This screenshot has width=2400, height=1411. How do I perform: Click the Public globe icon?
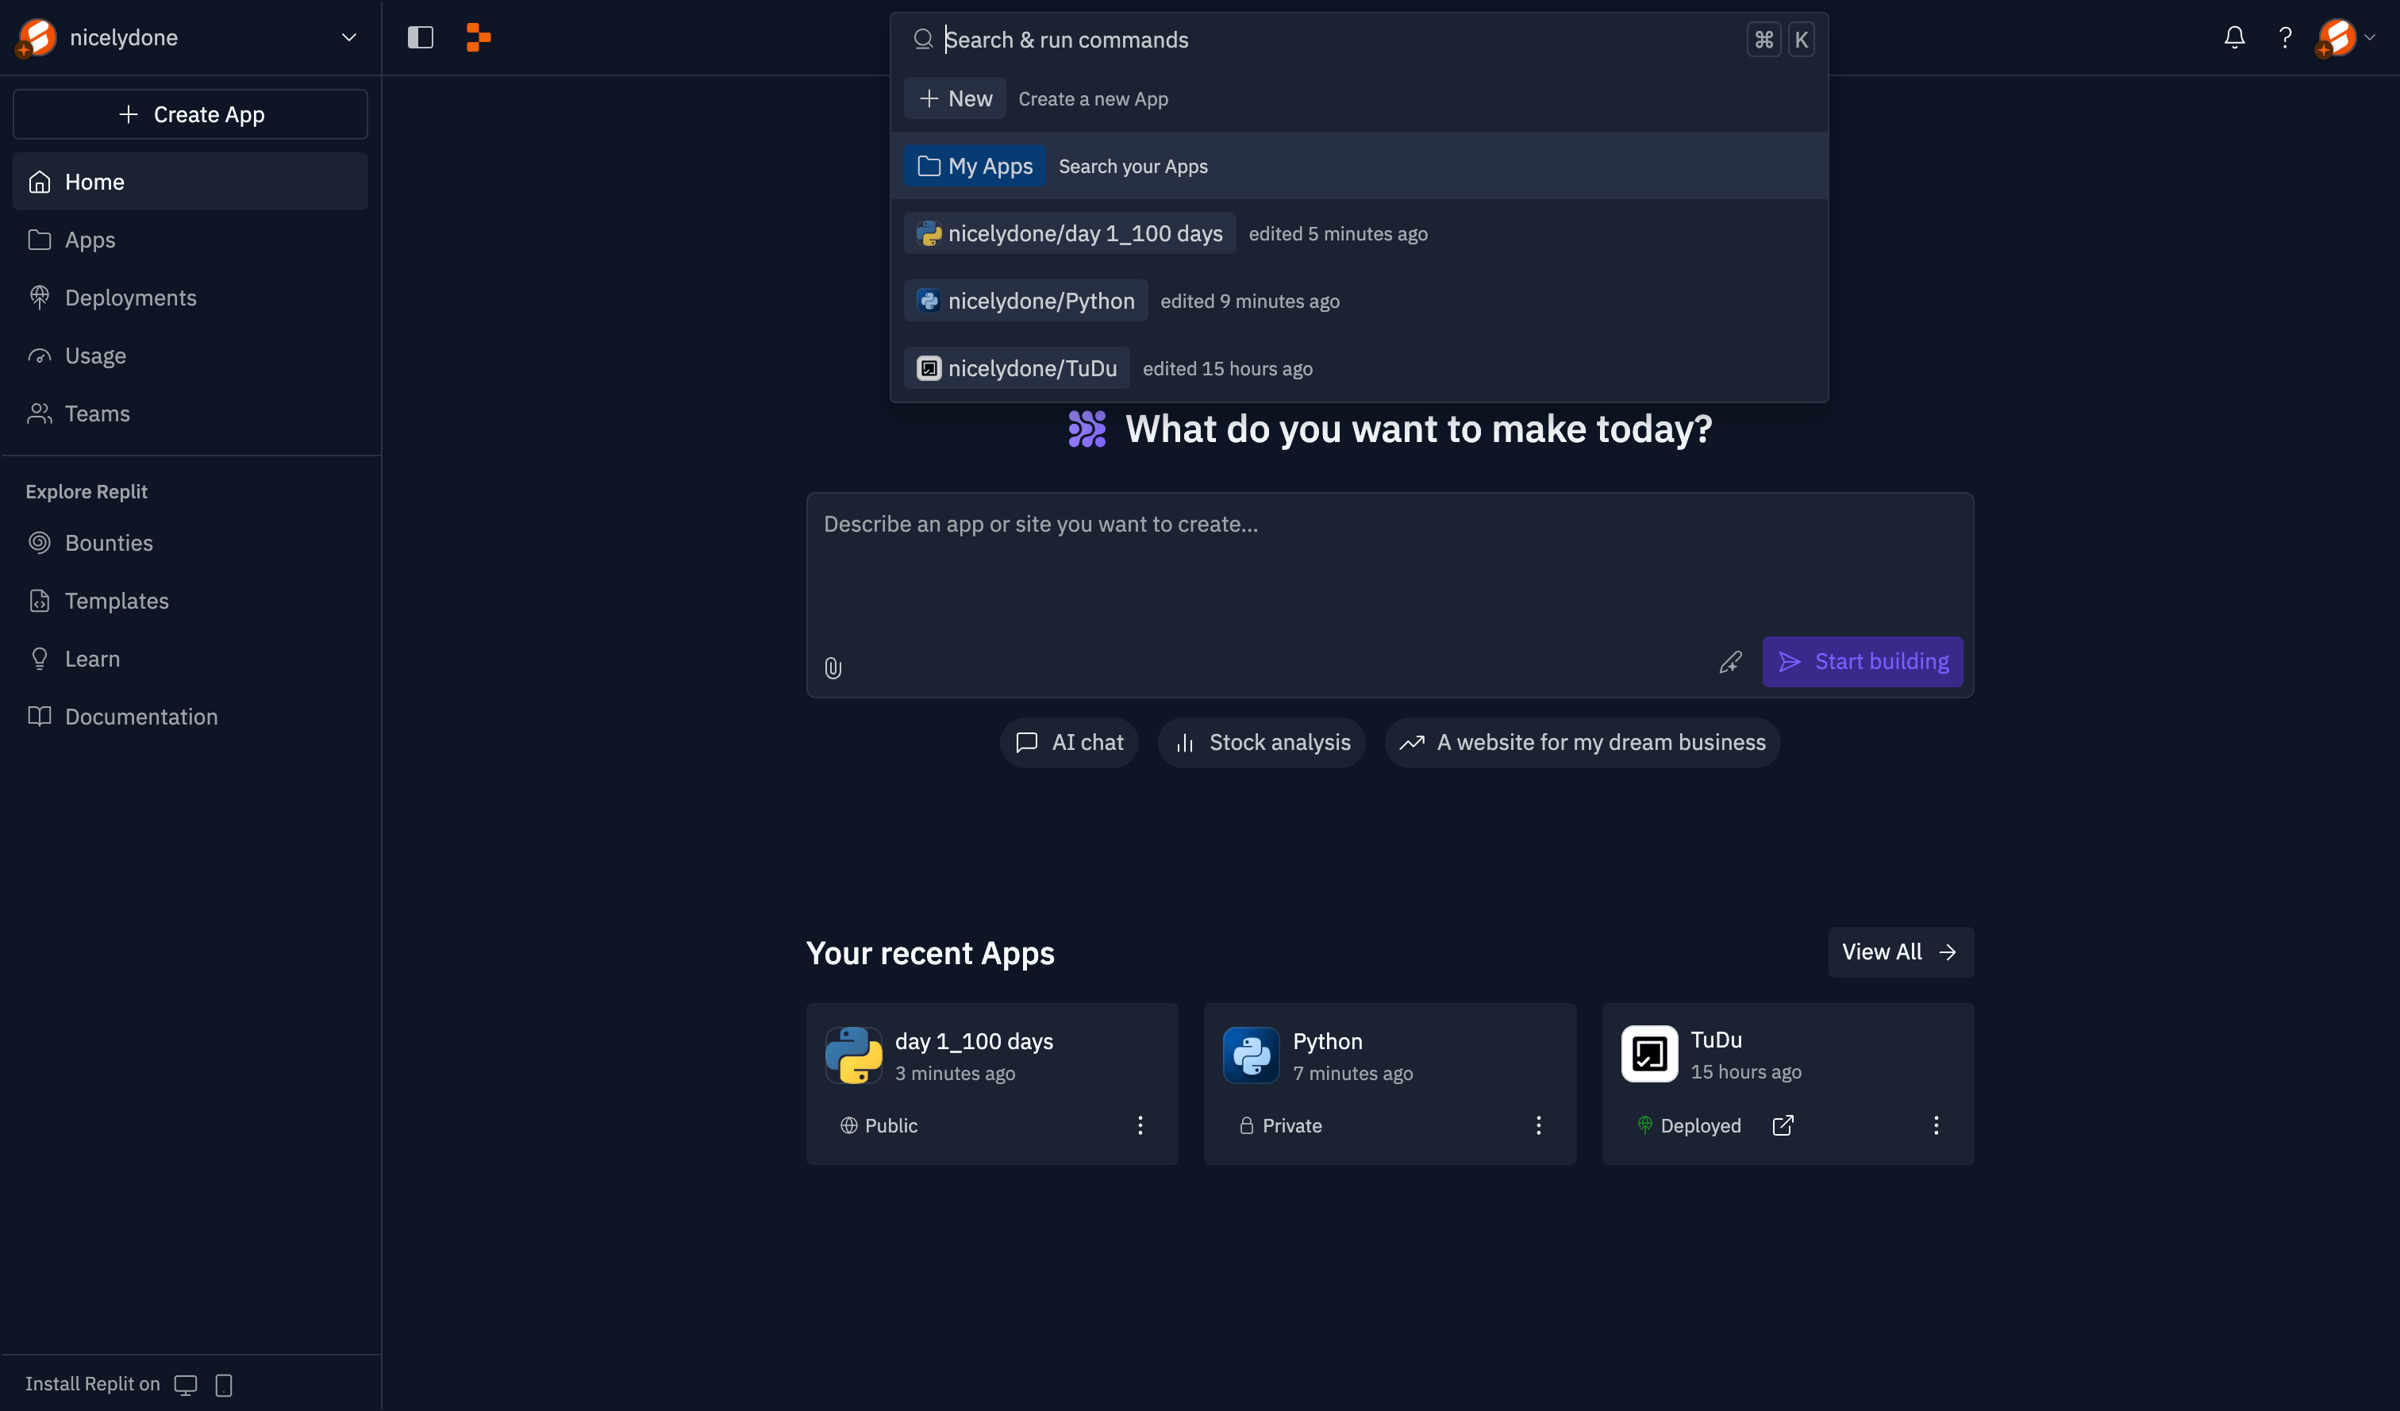point(849,1126)
